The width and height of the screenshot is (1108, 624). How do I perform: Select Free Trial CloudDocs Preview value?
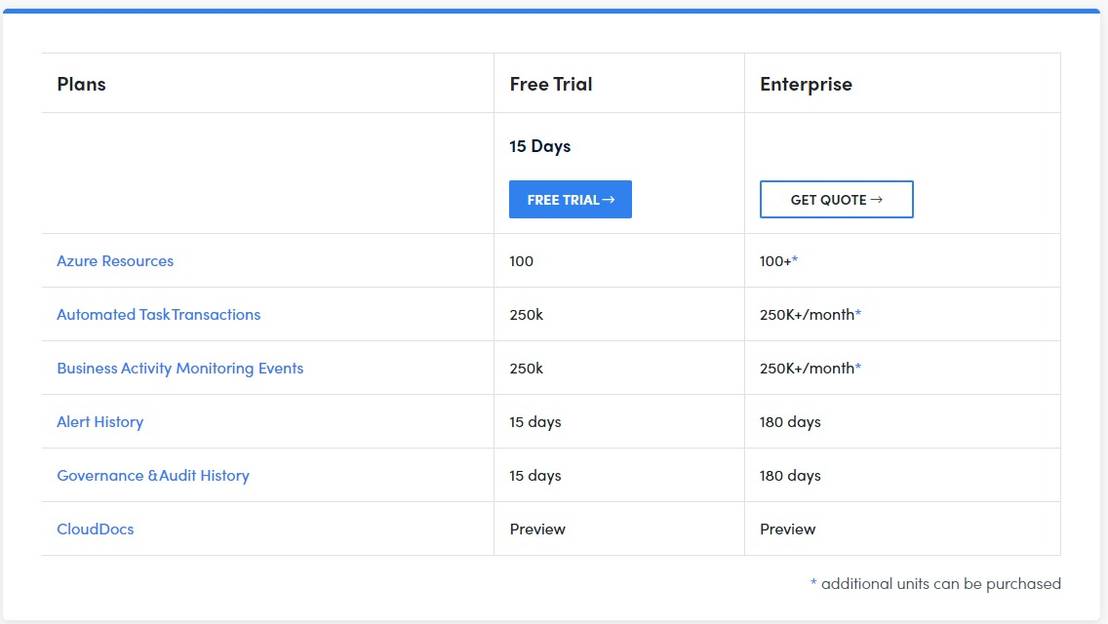click(x=537, y=529)
